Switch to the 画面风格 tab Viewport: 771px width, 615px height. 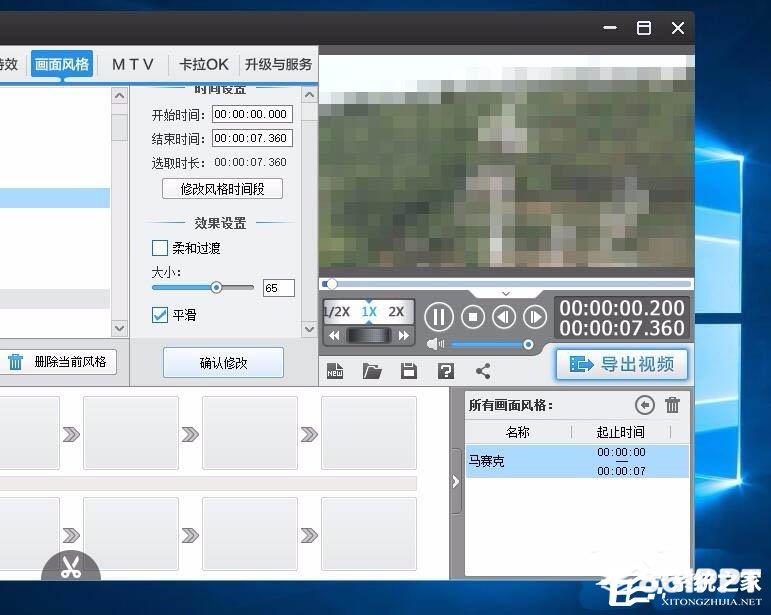62,64
